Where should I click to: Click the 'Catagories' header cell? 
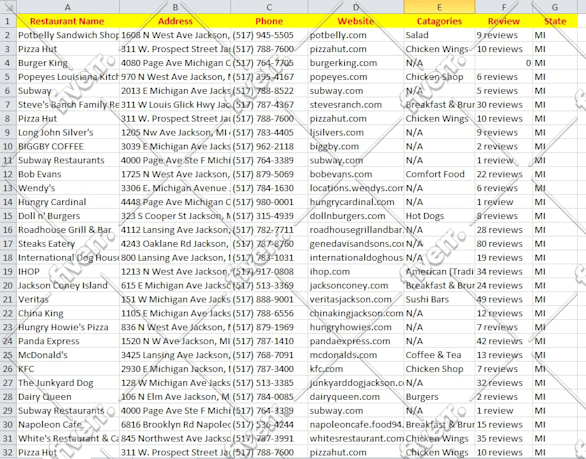tap(440, 21)
